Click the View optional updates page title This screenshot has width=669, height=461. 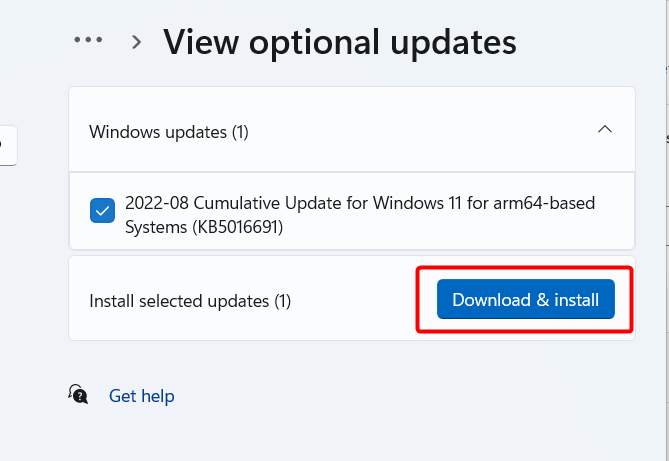coord(340,42)
